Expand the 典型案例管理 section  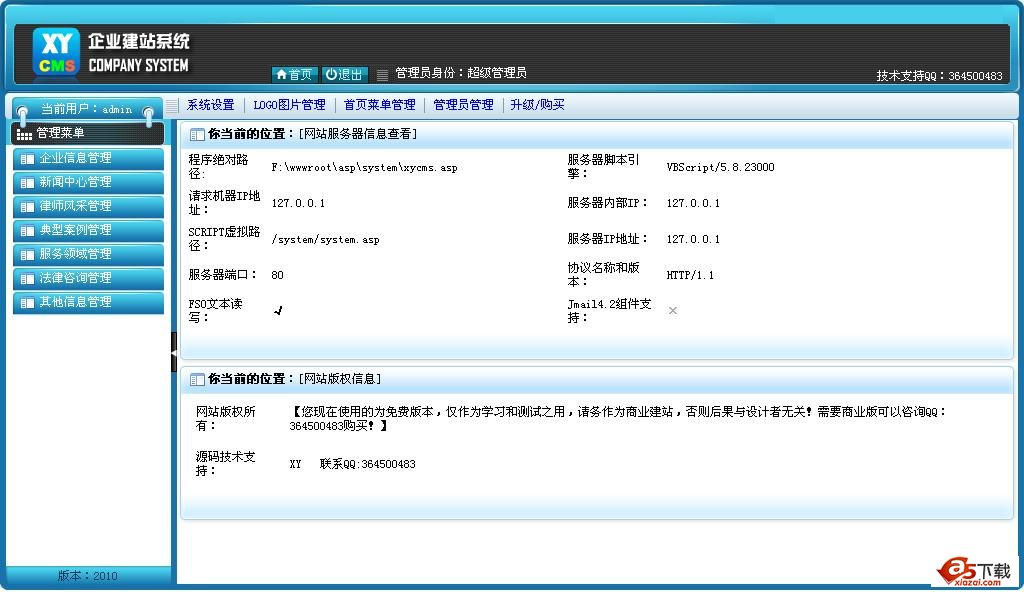[x=88, y=230]
